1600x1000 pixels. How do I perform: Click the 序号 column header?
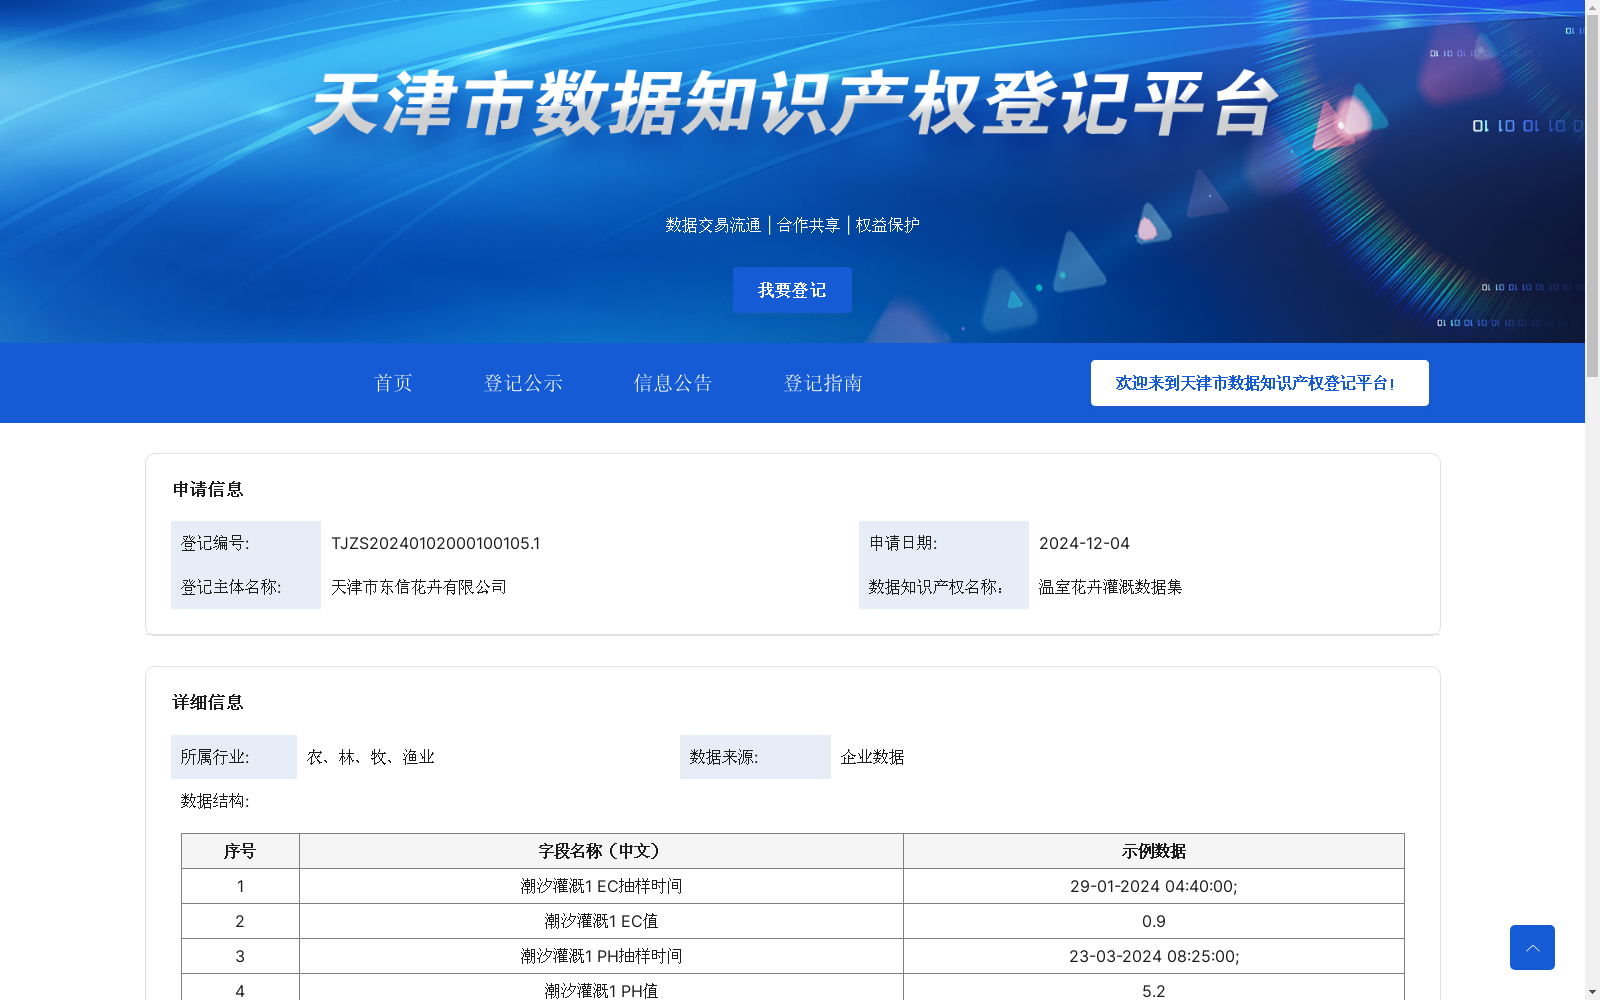tap(240, 851)
